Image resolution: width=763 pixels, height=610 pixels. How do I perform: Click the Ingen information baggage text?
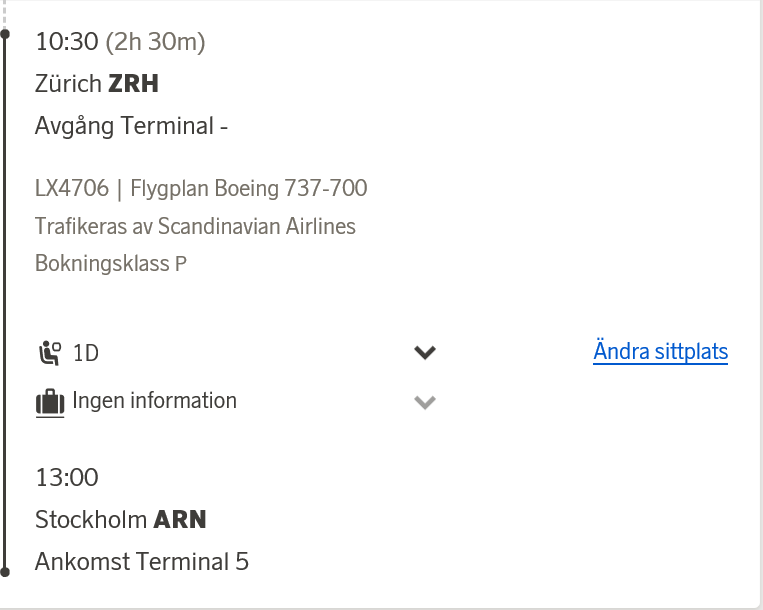pyautogui.click(x=155, y=401)
